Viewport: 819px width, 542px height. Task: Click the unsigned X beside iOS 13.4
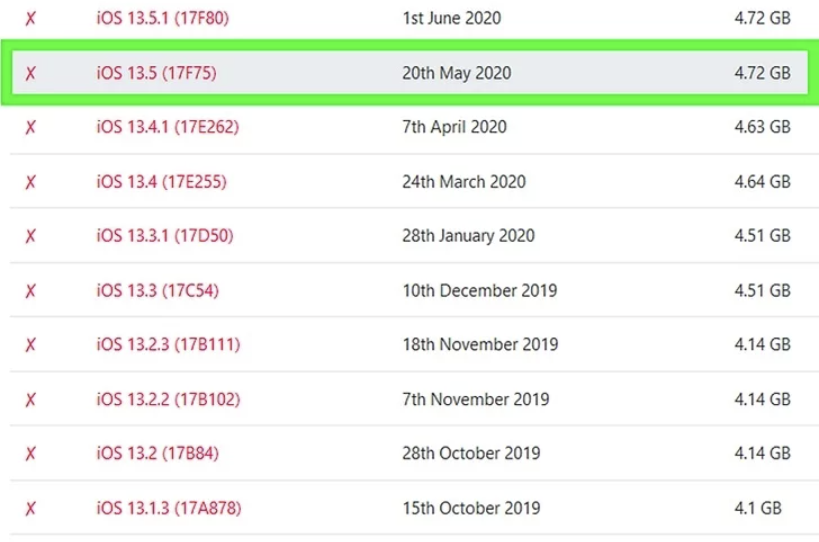31,182
